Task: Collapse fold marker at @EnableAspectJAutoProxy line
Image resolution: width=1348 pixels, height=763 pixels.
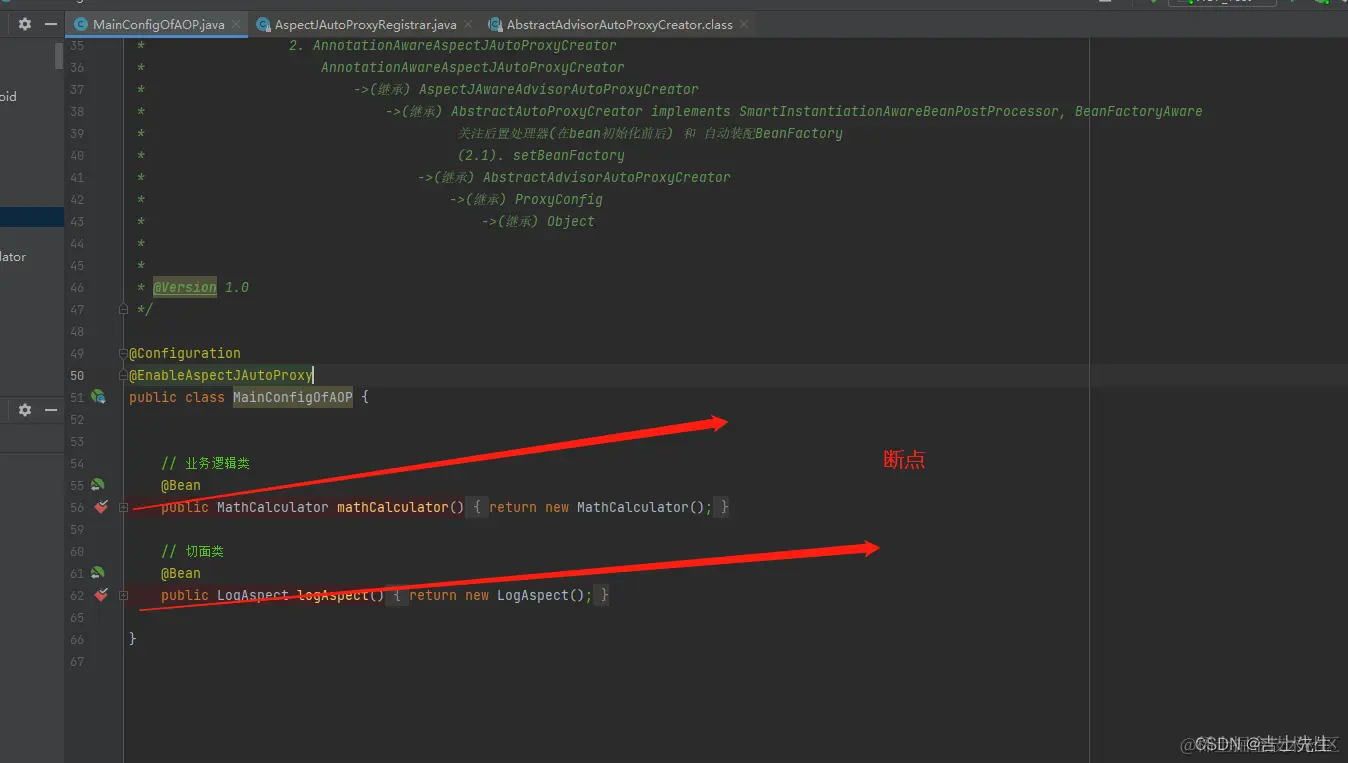Action: [x=123, y=375]
